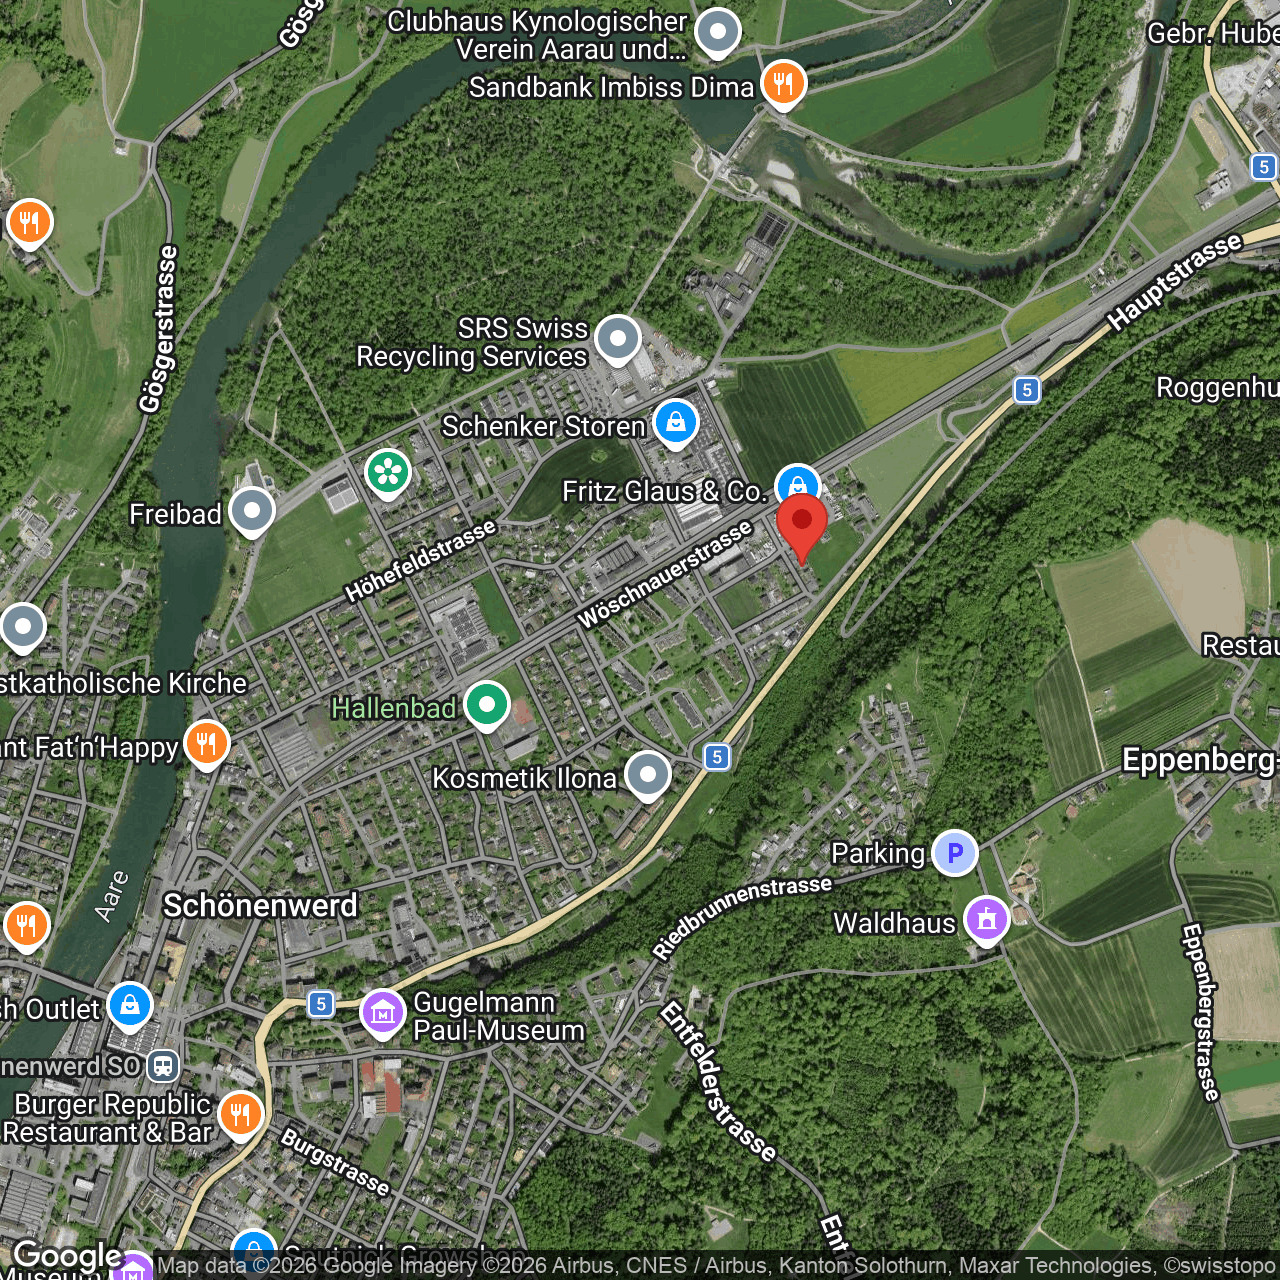The image size is (1280, 1280).
Task: Click the restaurant marker left of the Aare label
Action: pos(27,927)
